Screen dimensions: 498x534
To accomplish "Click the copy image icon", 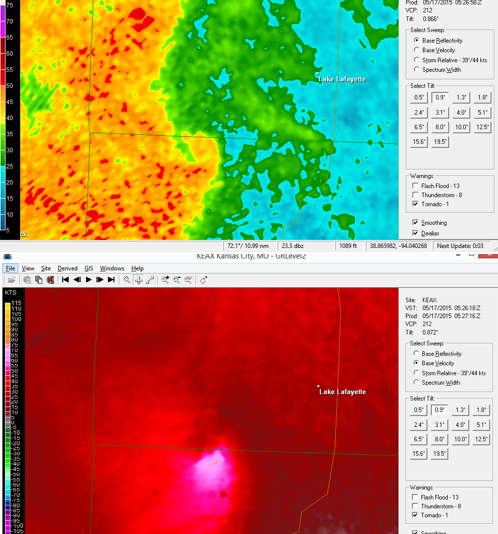I will (x=39, y=280).
